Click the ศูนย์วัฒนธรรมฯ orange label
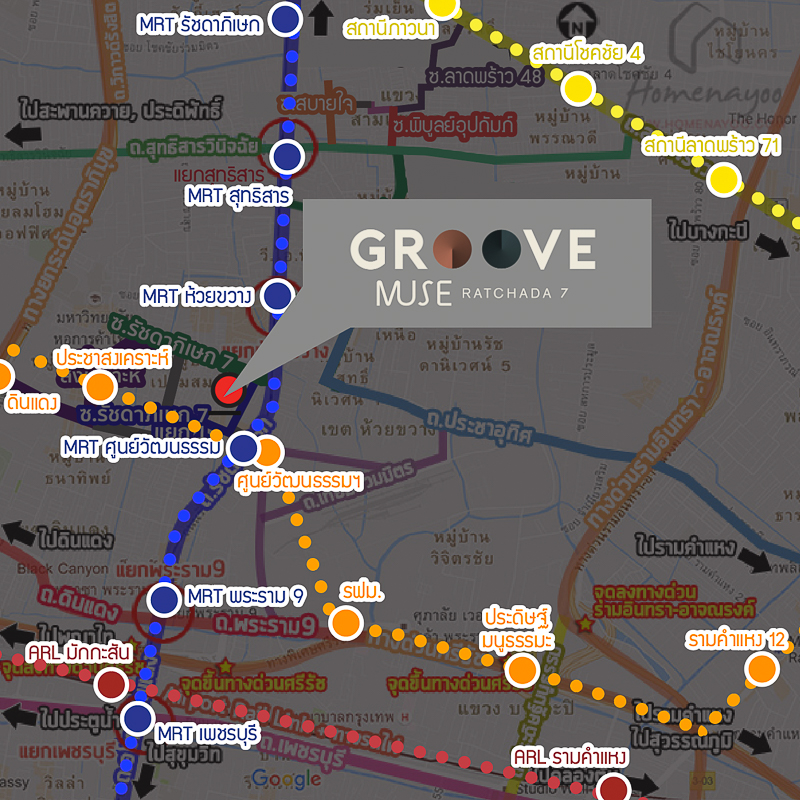The width and height of the screenshot is (800, 800). point(299,482)
